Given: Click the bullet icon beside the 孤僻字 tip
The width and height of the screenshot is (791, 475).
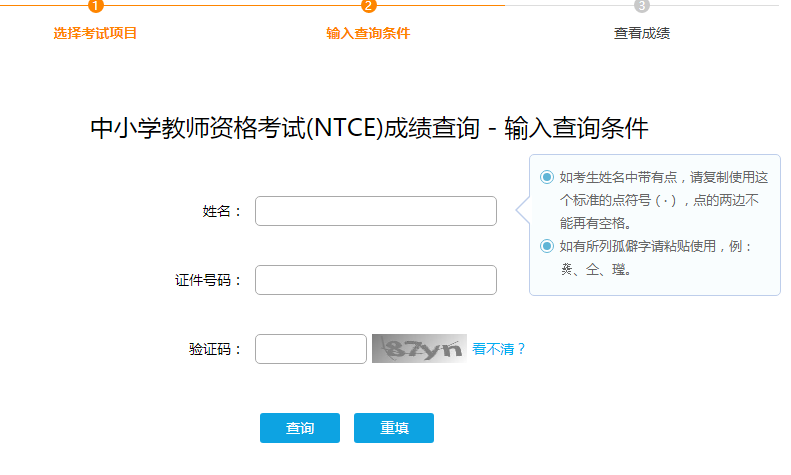Looking at the screenshot, I should click(546, 246).
